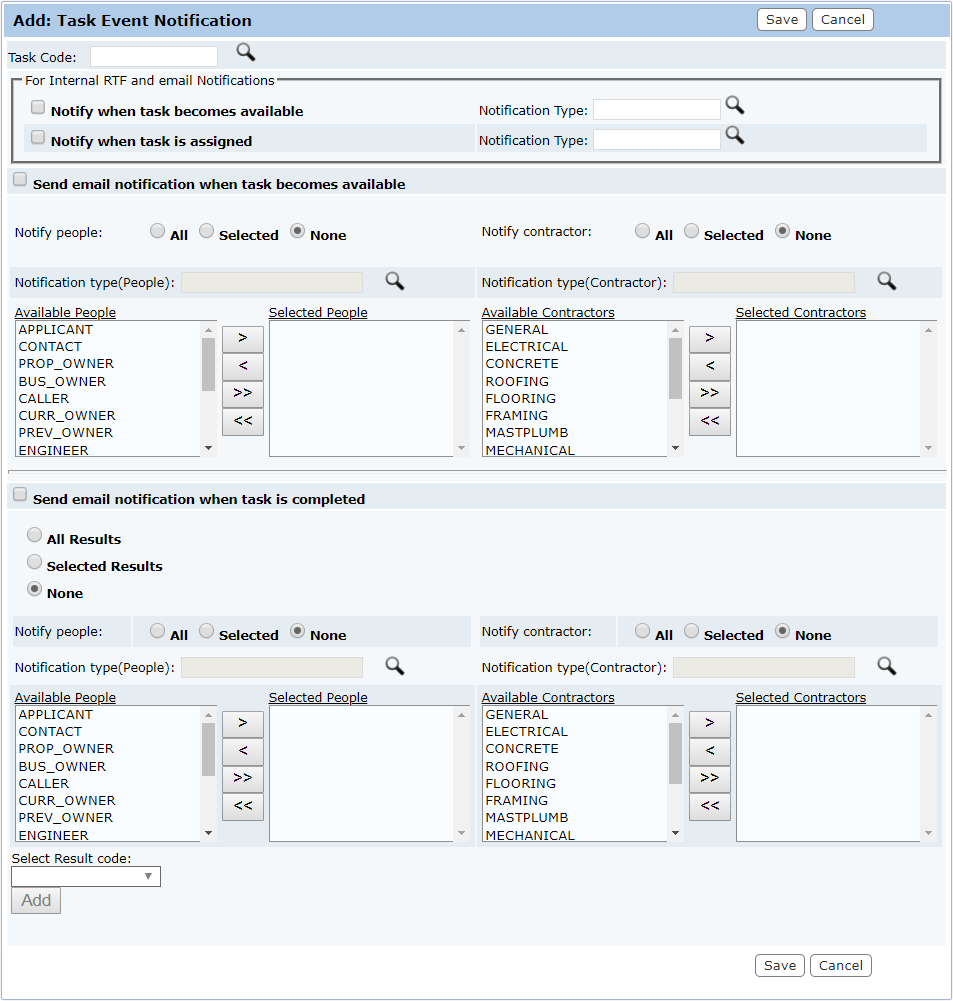Select PROP_OWNER in first Available People list
The image size is (953, 1001).
coord(66,364)
